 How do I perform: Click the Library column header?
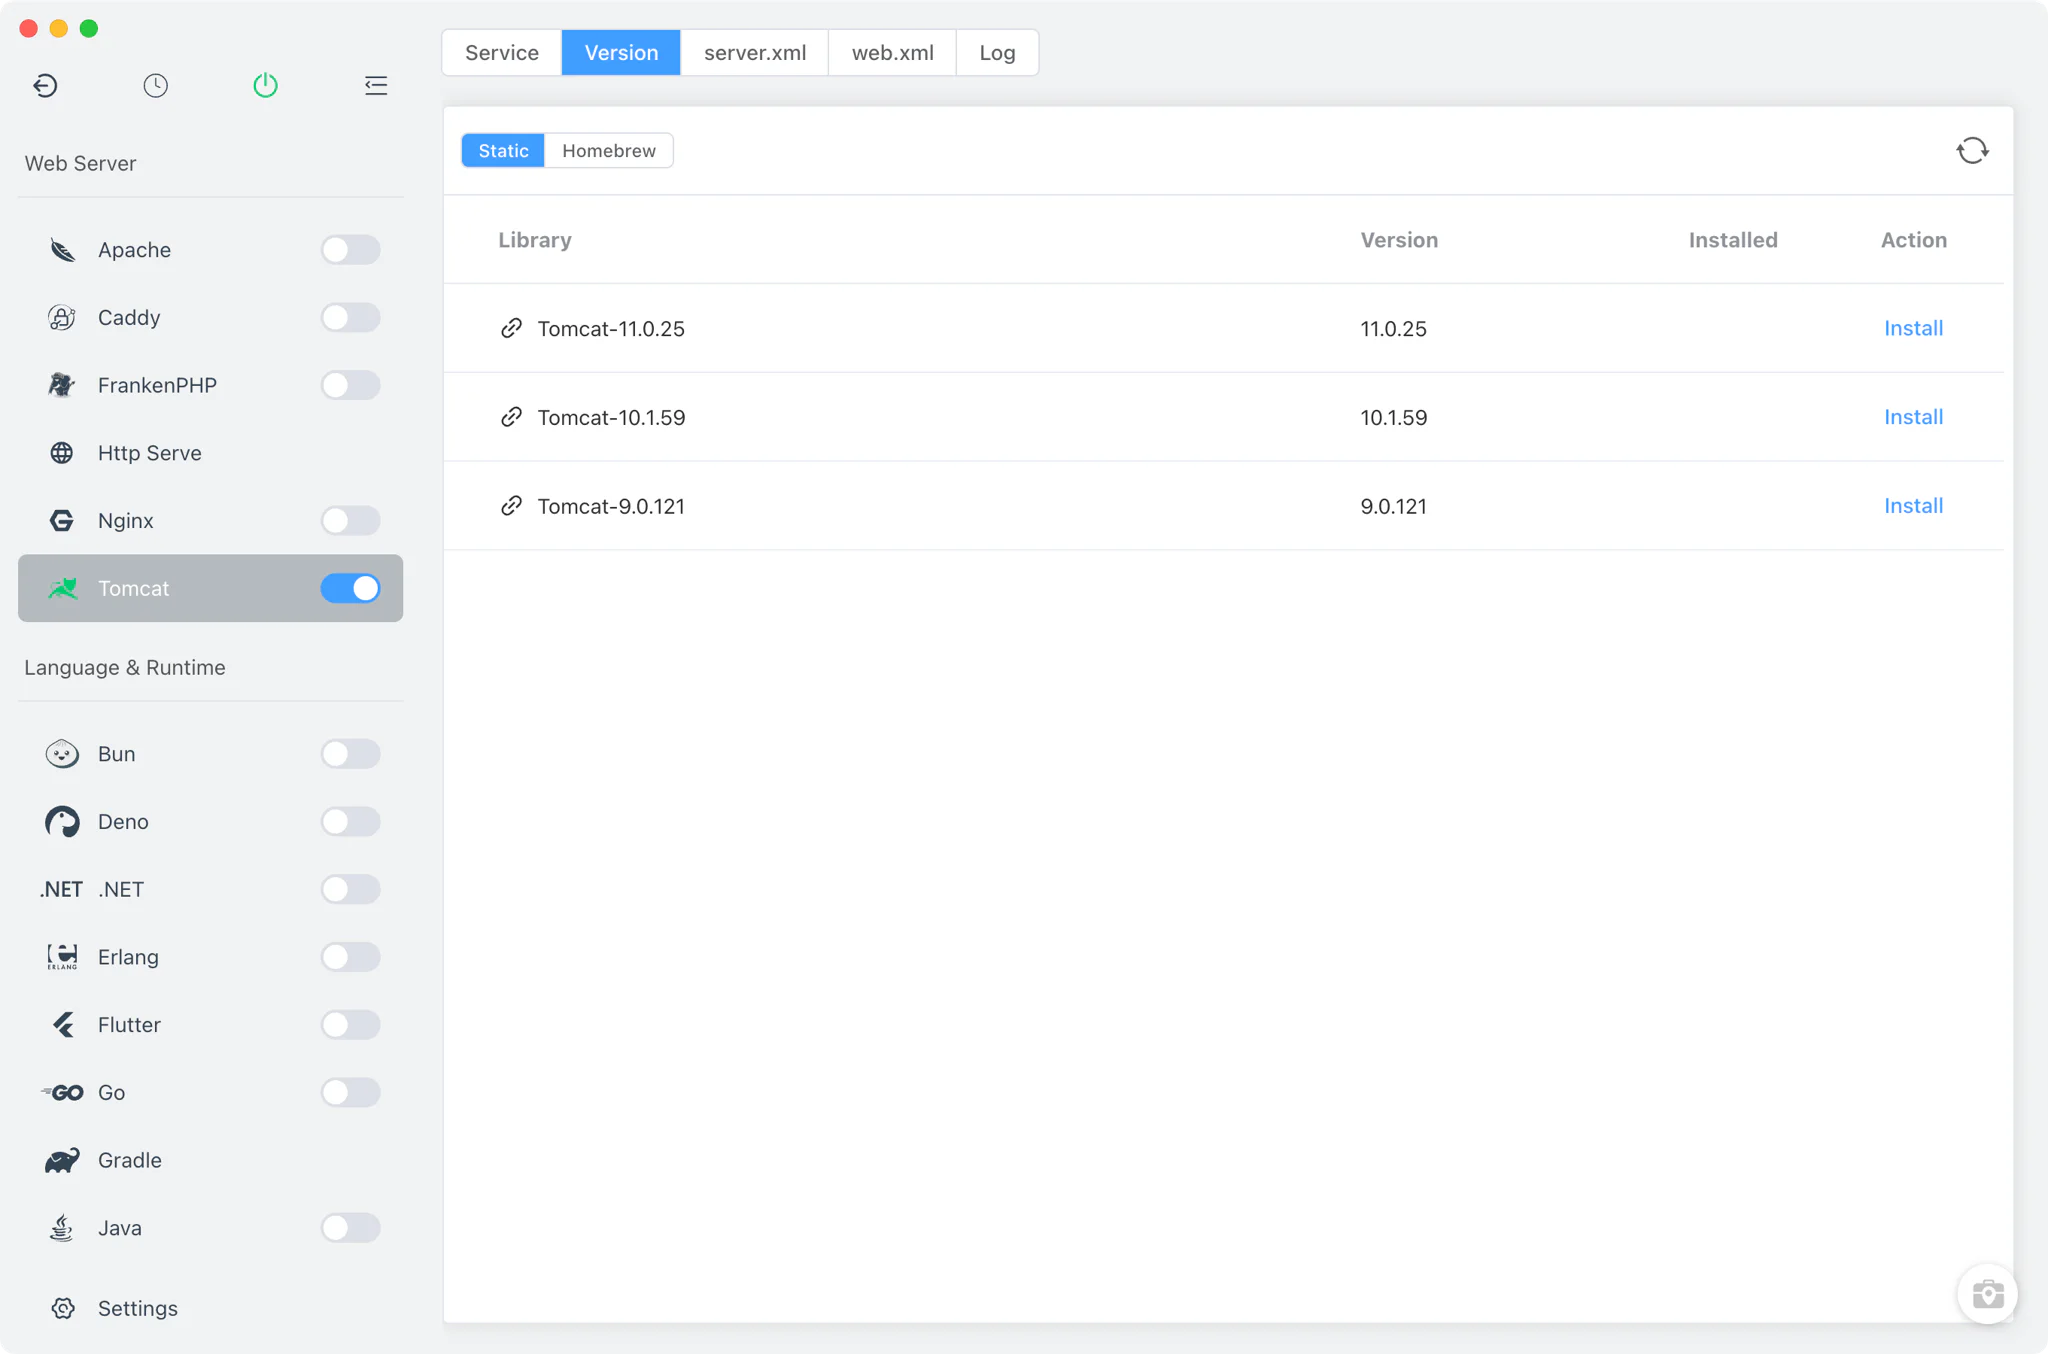click(x=535, y=240)
